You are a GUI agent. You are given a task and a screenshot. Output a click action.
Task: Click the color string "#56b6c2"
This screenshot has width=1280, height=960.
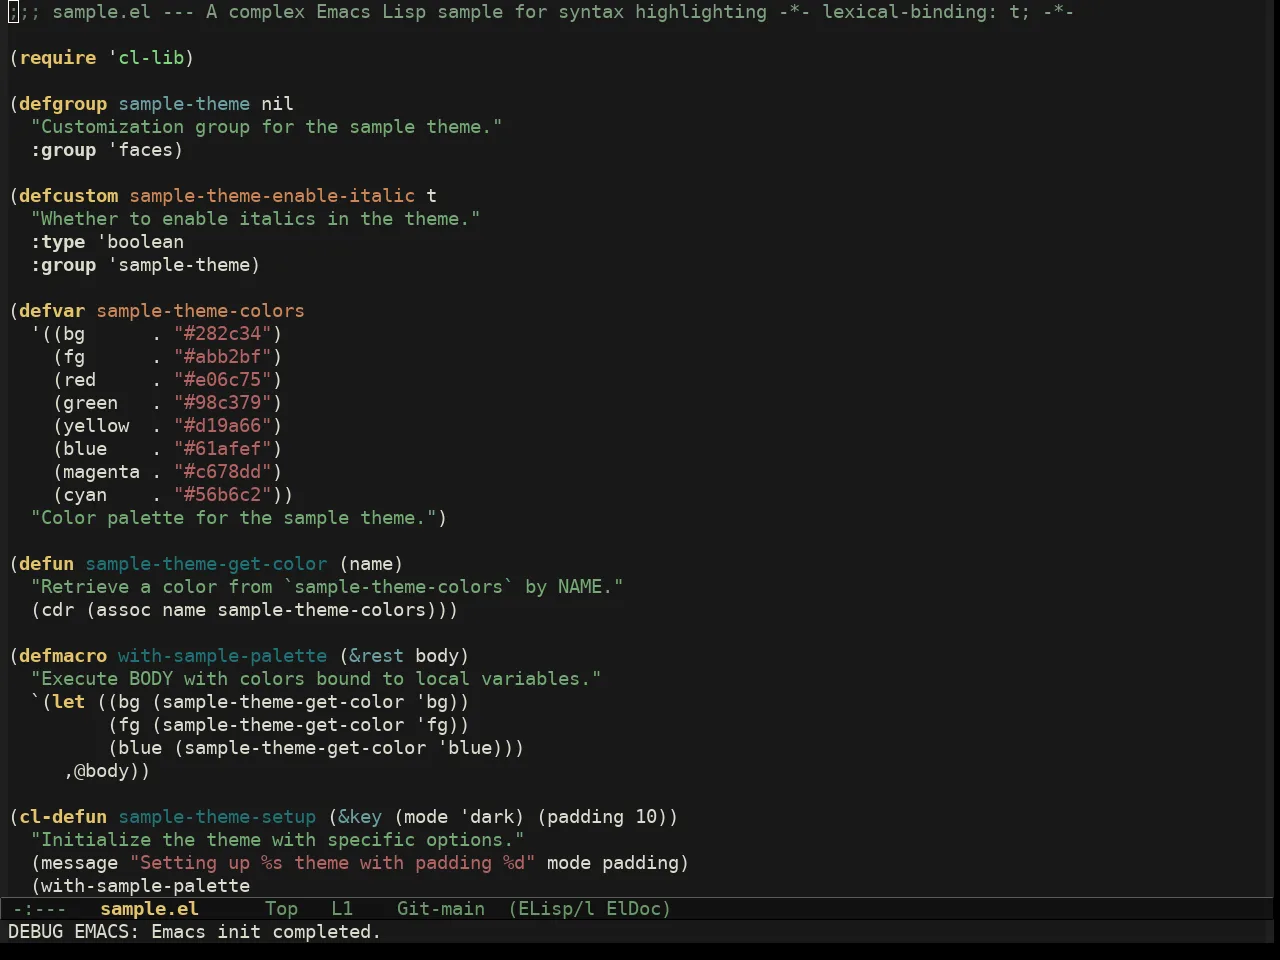[222, 494]
